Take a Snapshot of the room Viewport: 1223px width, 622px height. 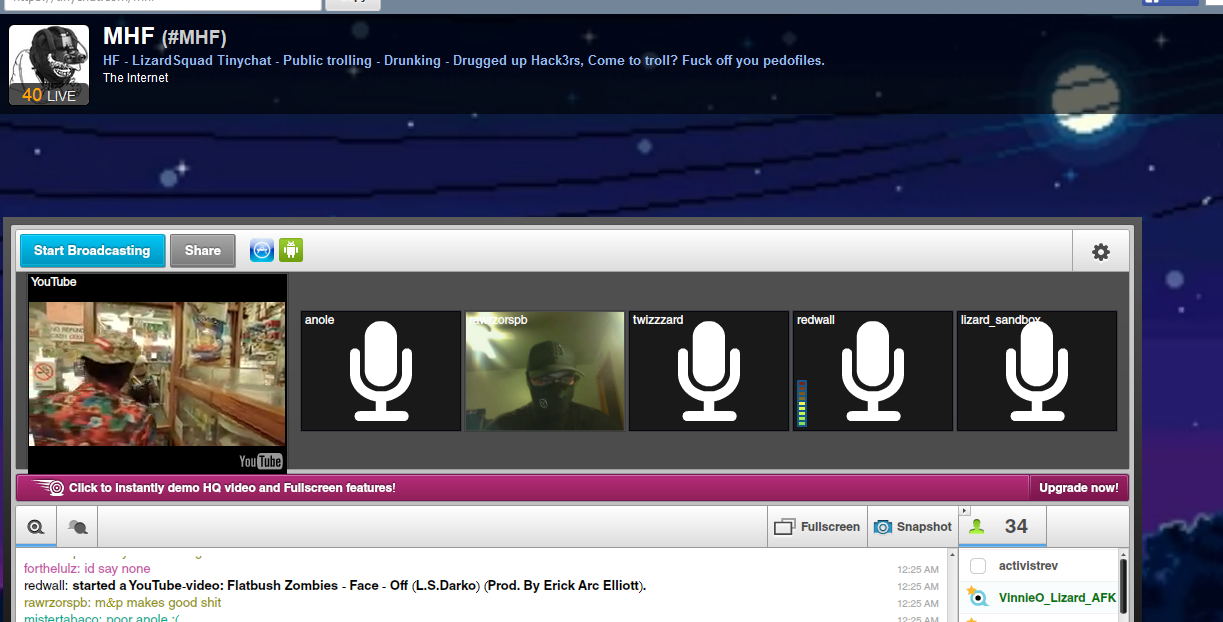[912, 526]
